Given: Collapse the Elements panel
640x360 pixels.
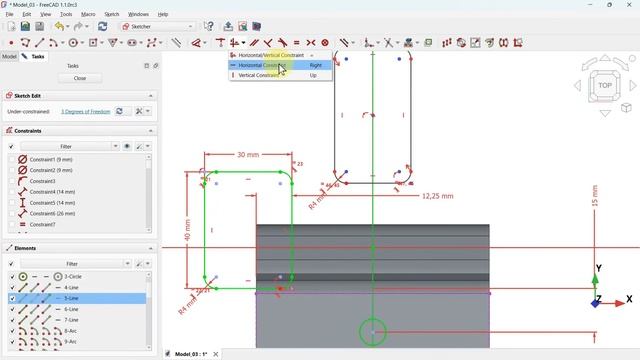Looking at the screenshot, I should (x=151, y=249).
